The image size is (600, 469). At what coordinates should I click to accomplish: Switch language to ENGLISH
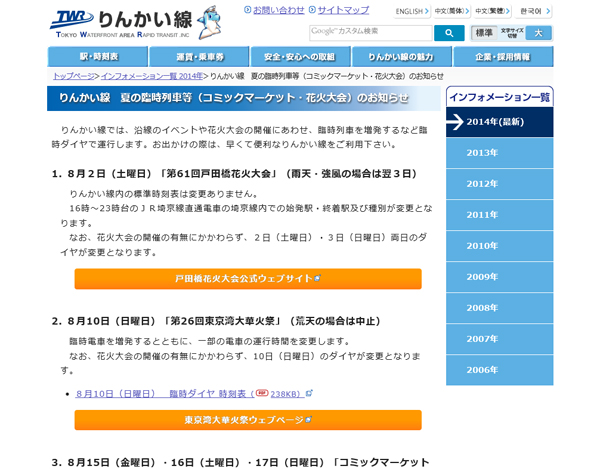[411, 11]
